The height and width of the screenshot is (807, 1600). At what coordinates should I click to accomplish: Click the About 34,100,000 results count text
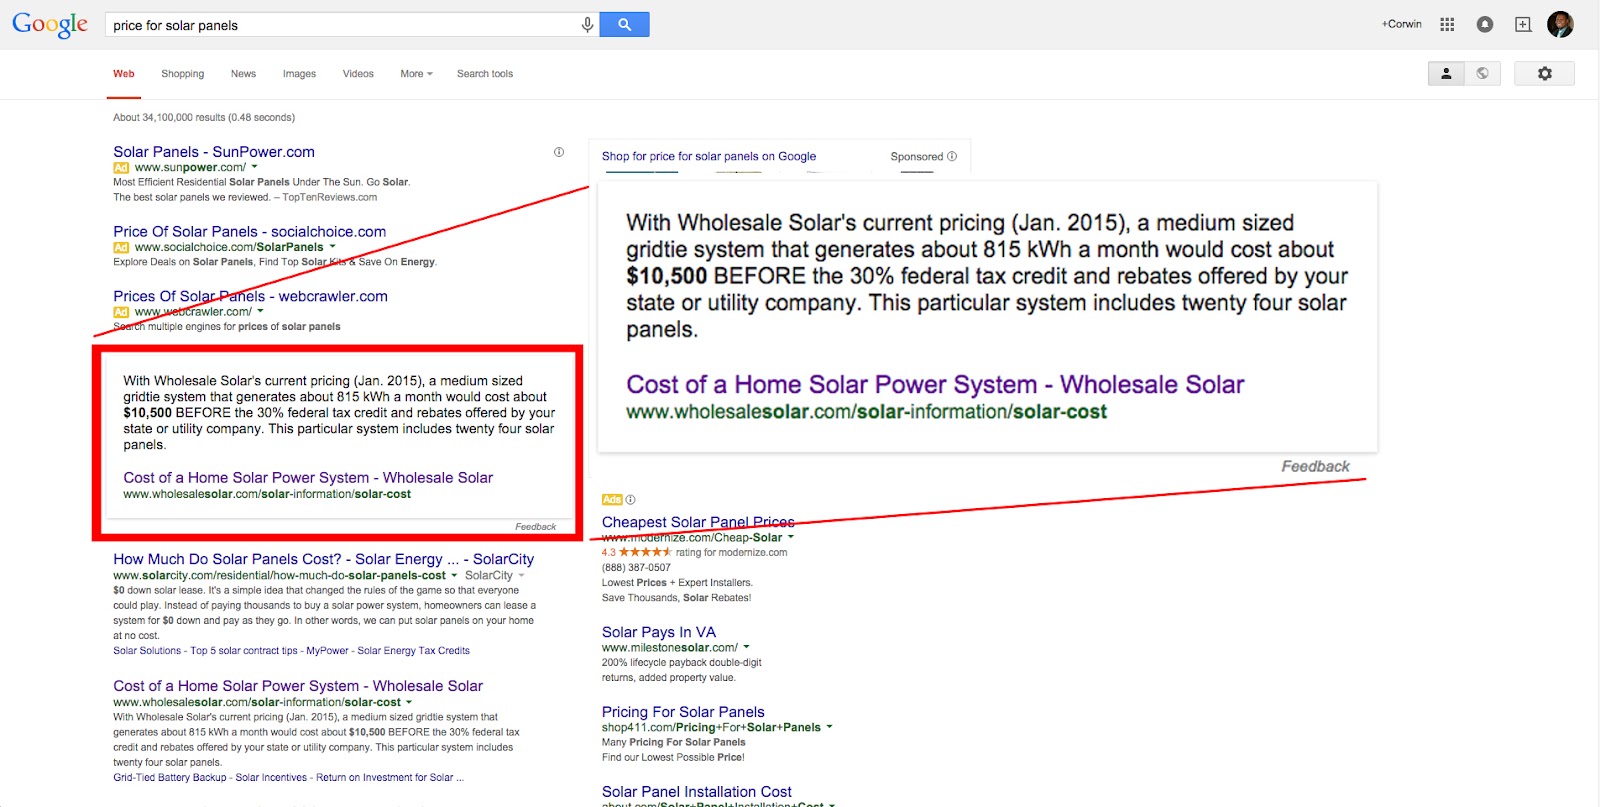pos(204,118)
